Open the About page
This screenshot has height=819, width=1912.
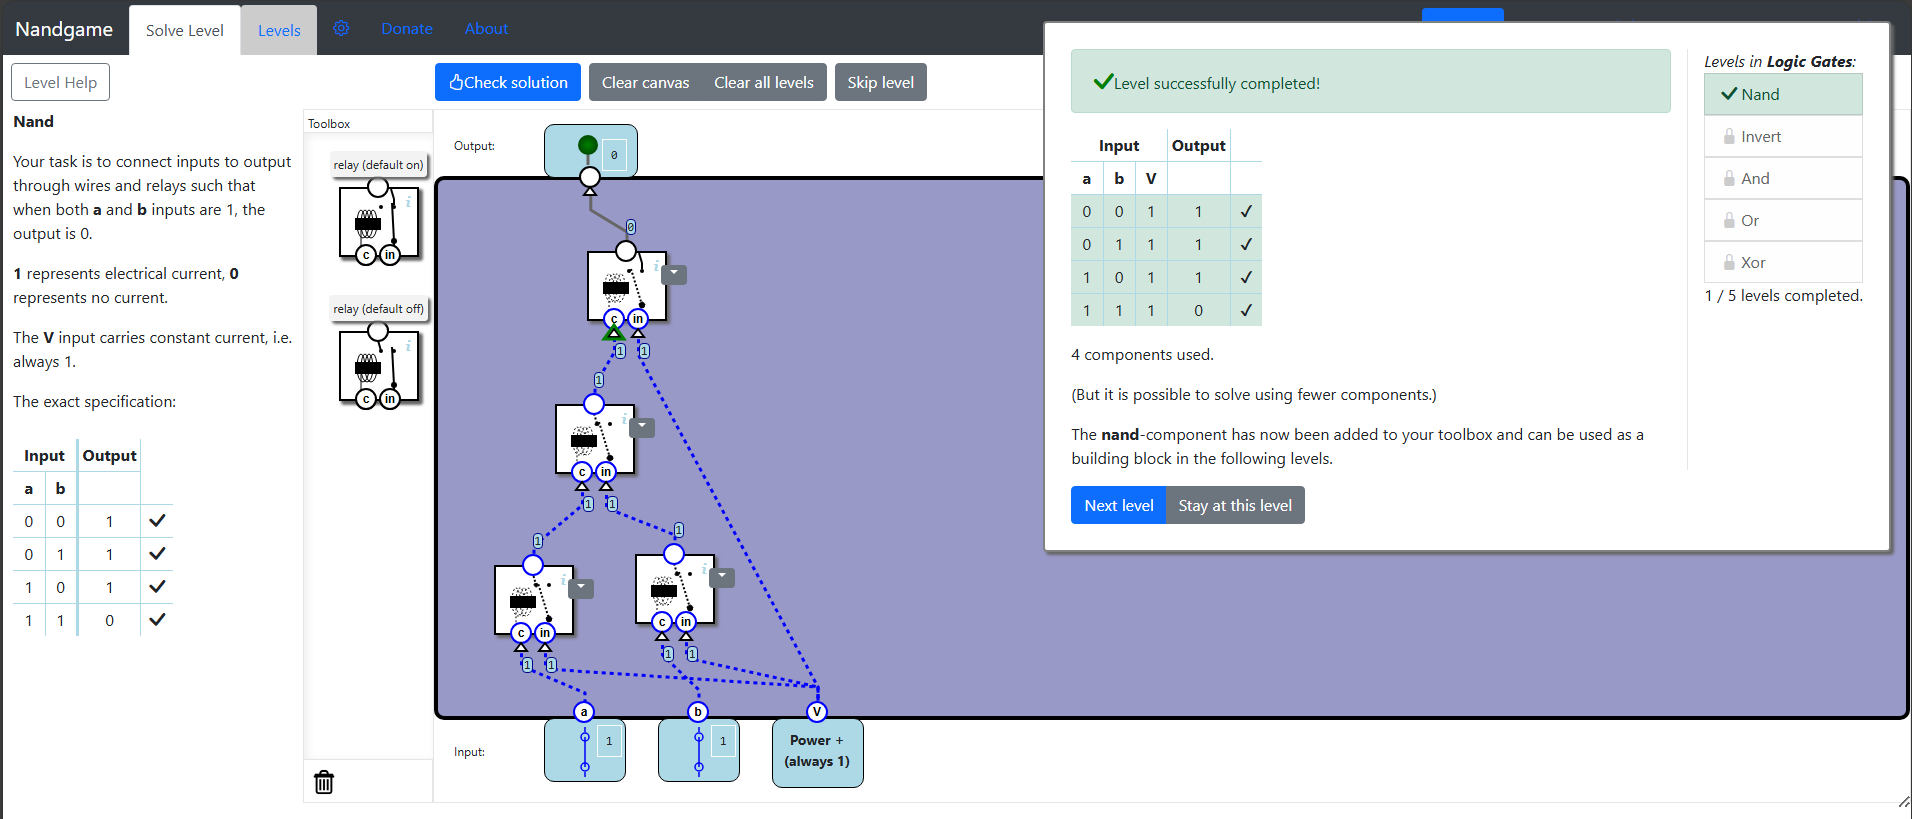pos(486,29)
